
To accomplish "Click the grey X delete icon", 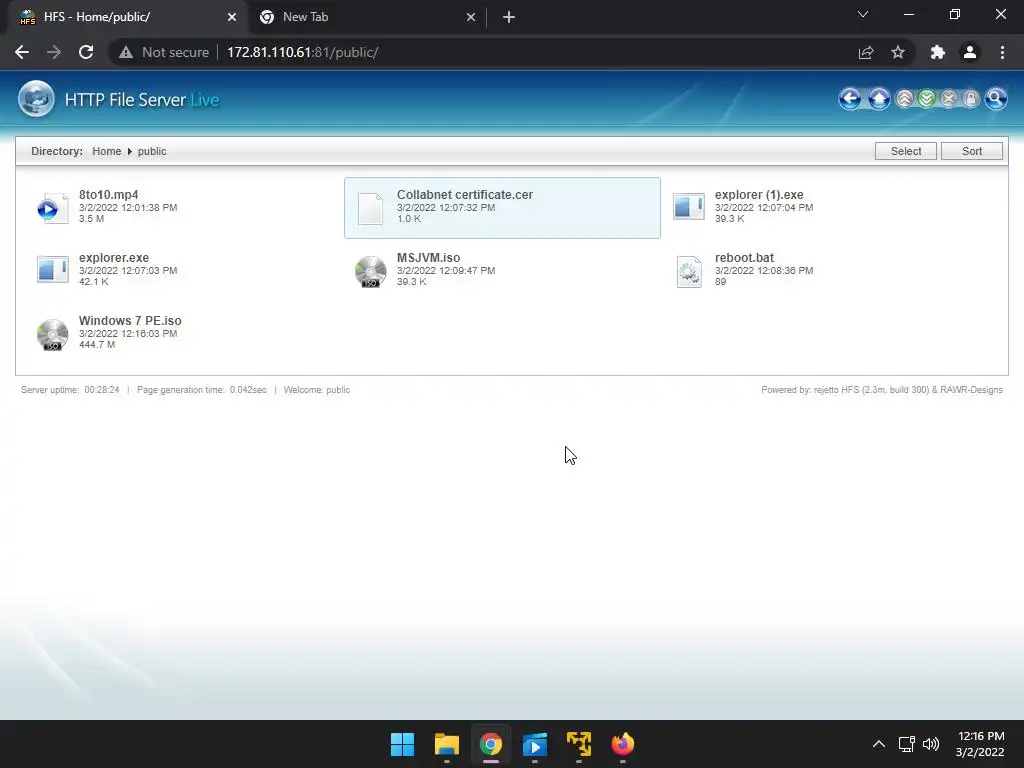I will pos(949,99).
